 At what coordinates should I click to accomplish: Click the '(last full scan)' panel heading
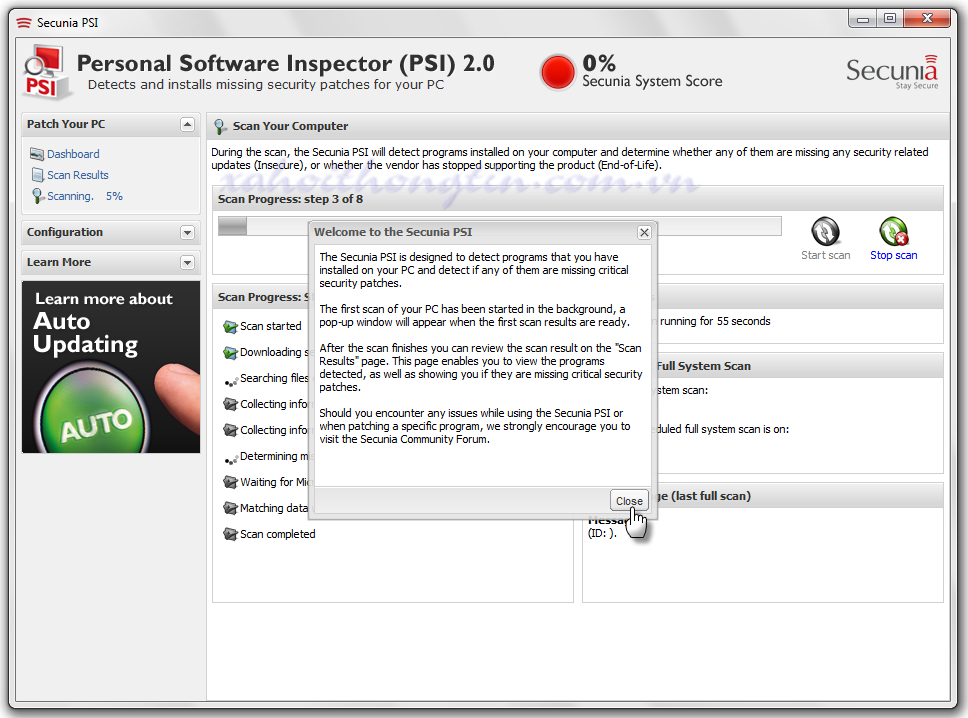(711, 496)
